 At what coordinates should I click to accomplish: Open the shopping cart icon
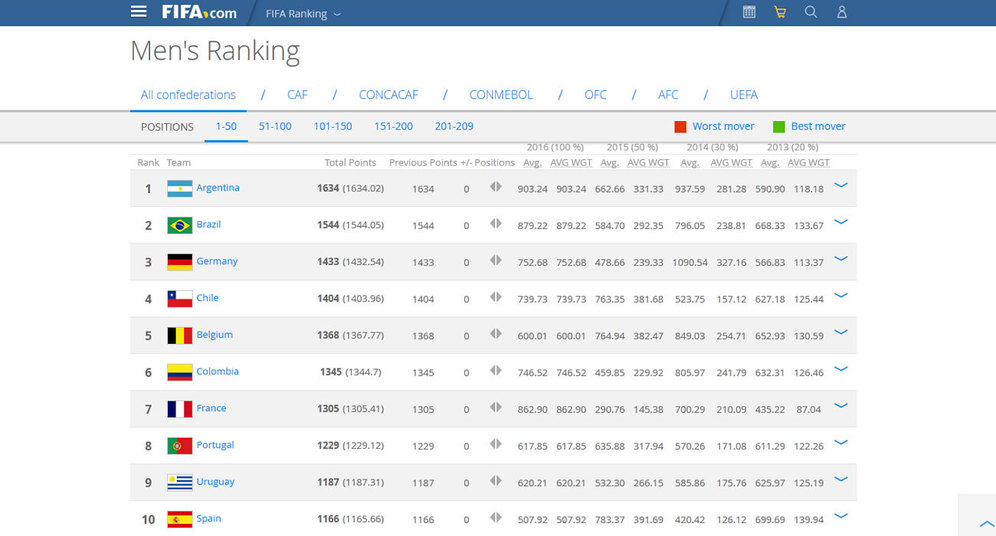[780, 12]
